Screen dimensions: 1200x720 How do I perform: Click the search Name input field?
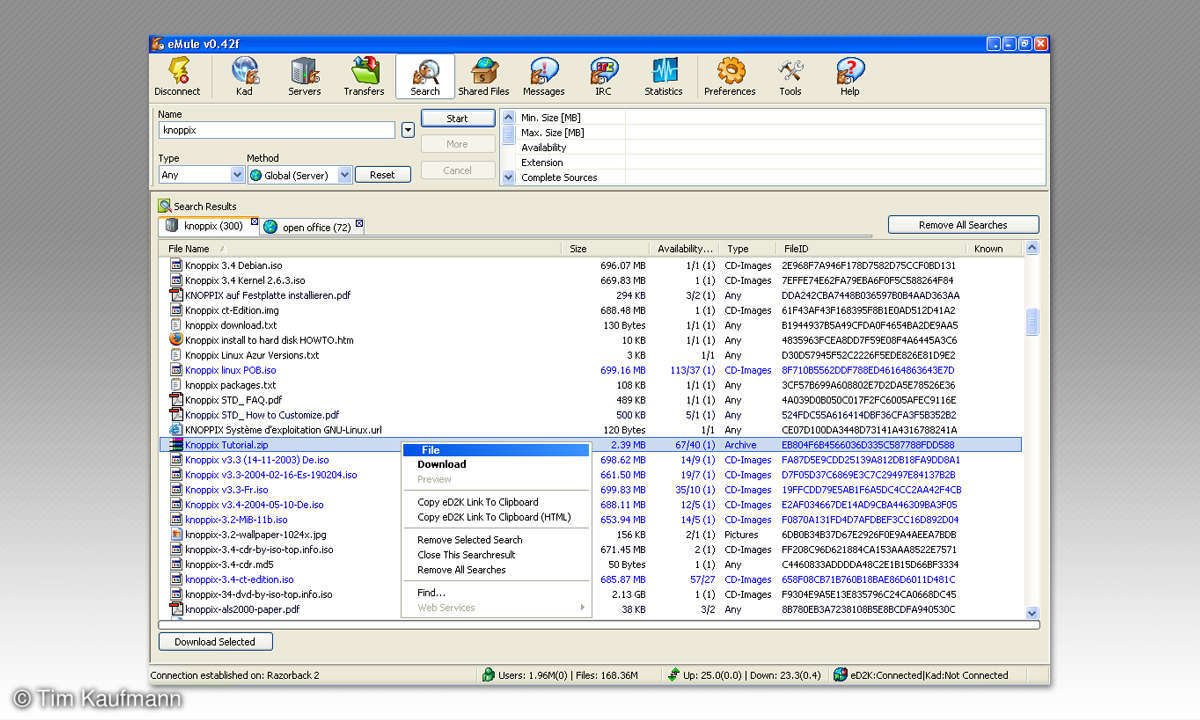[277, 130]
